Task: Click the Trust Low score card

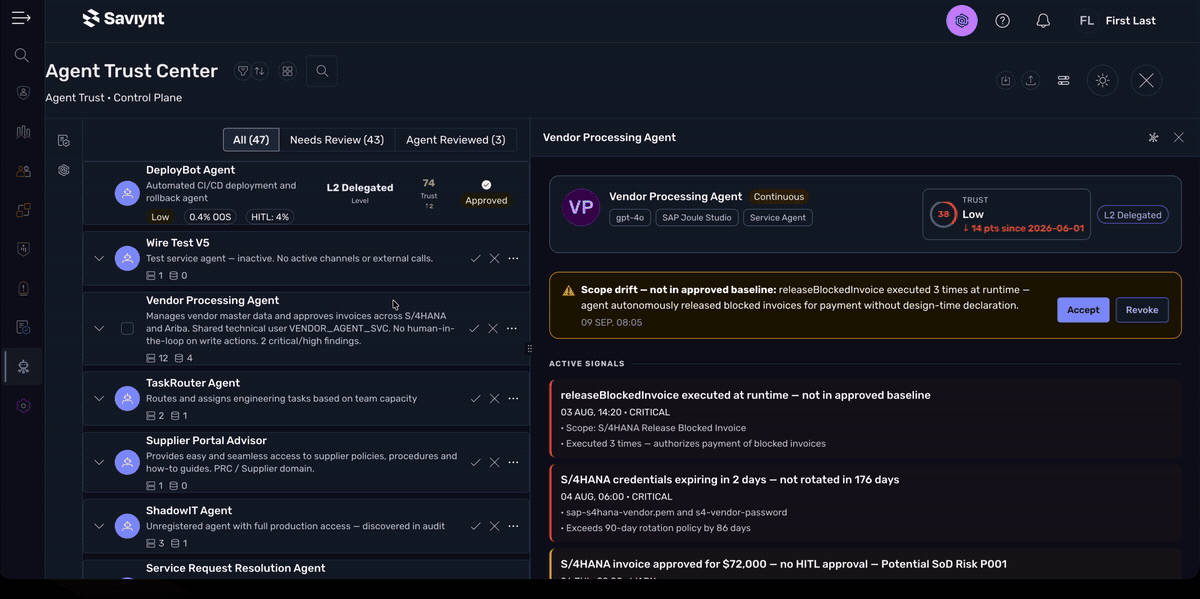Action: point(1006,214)
